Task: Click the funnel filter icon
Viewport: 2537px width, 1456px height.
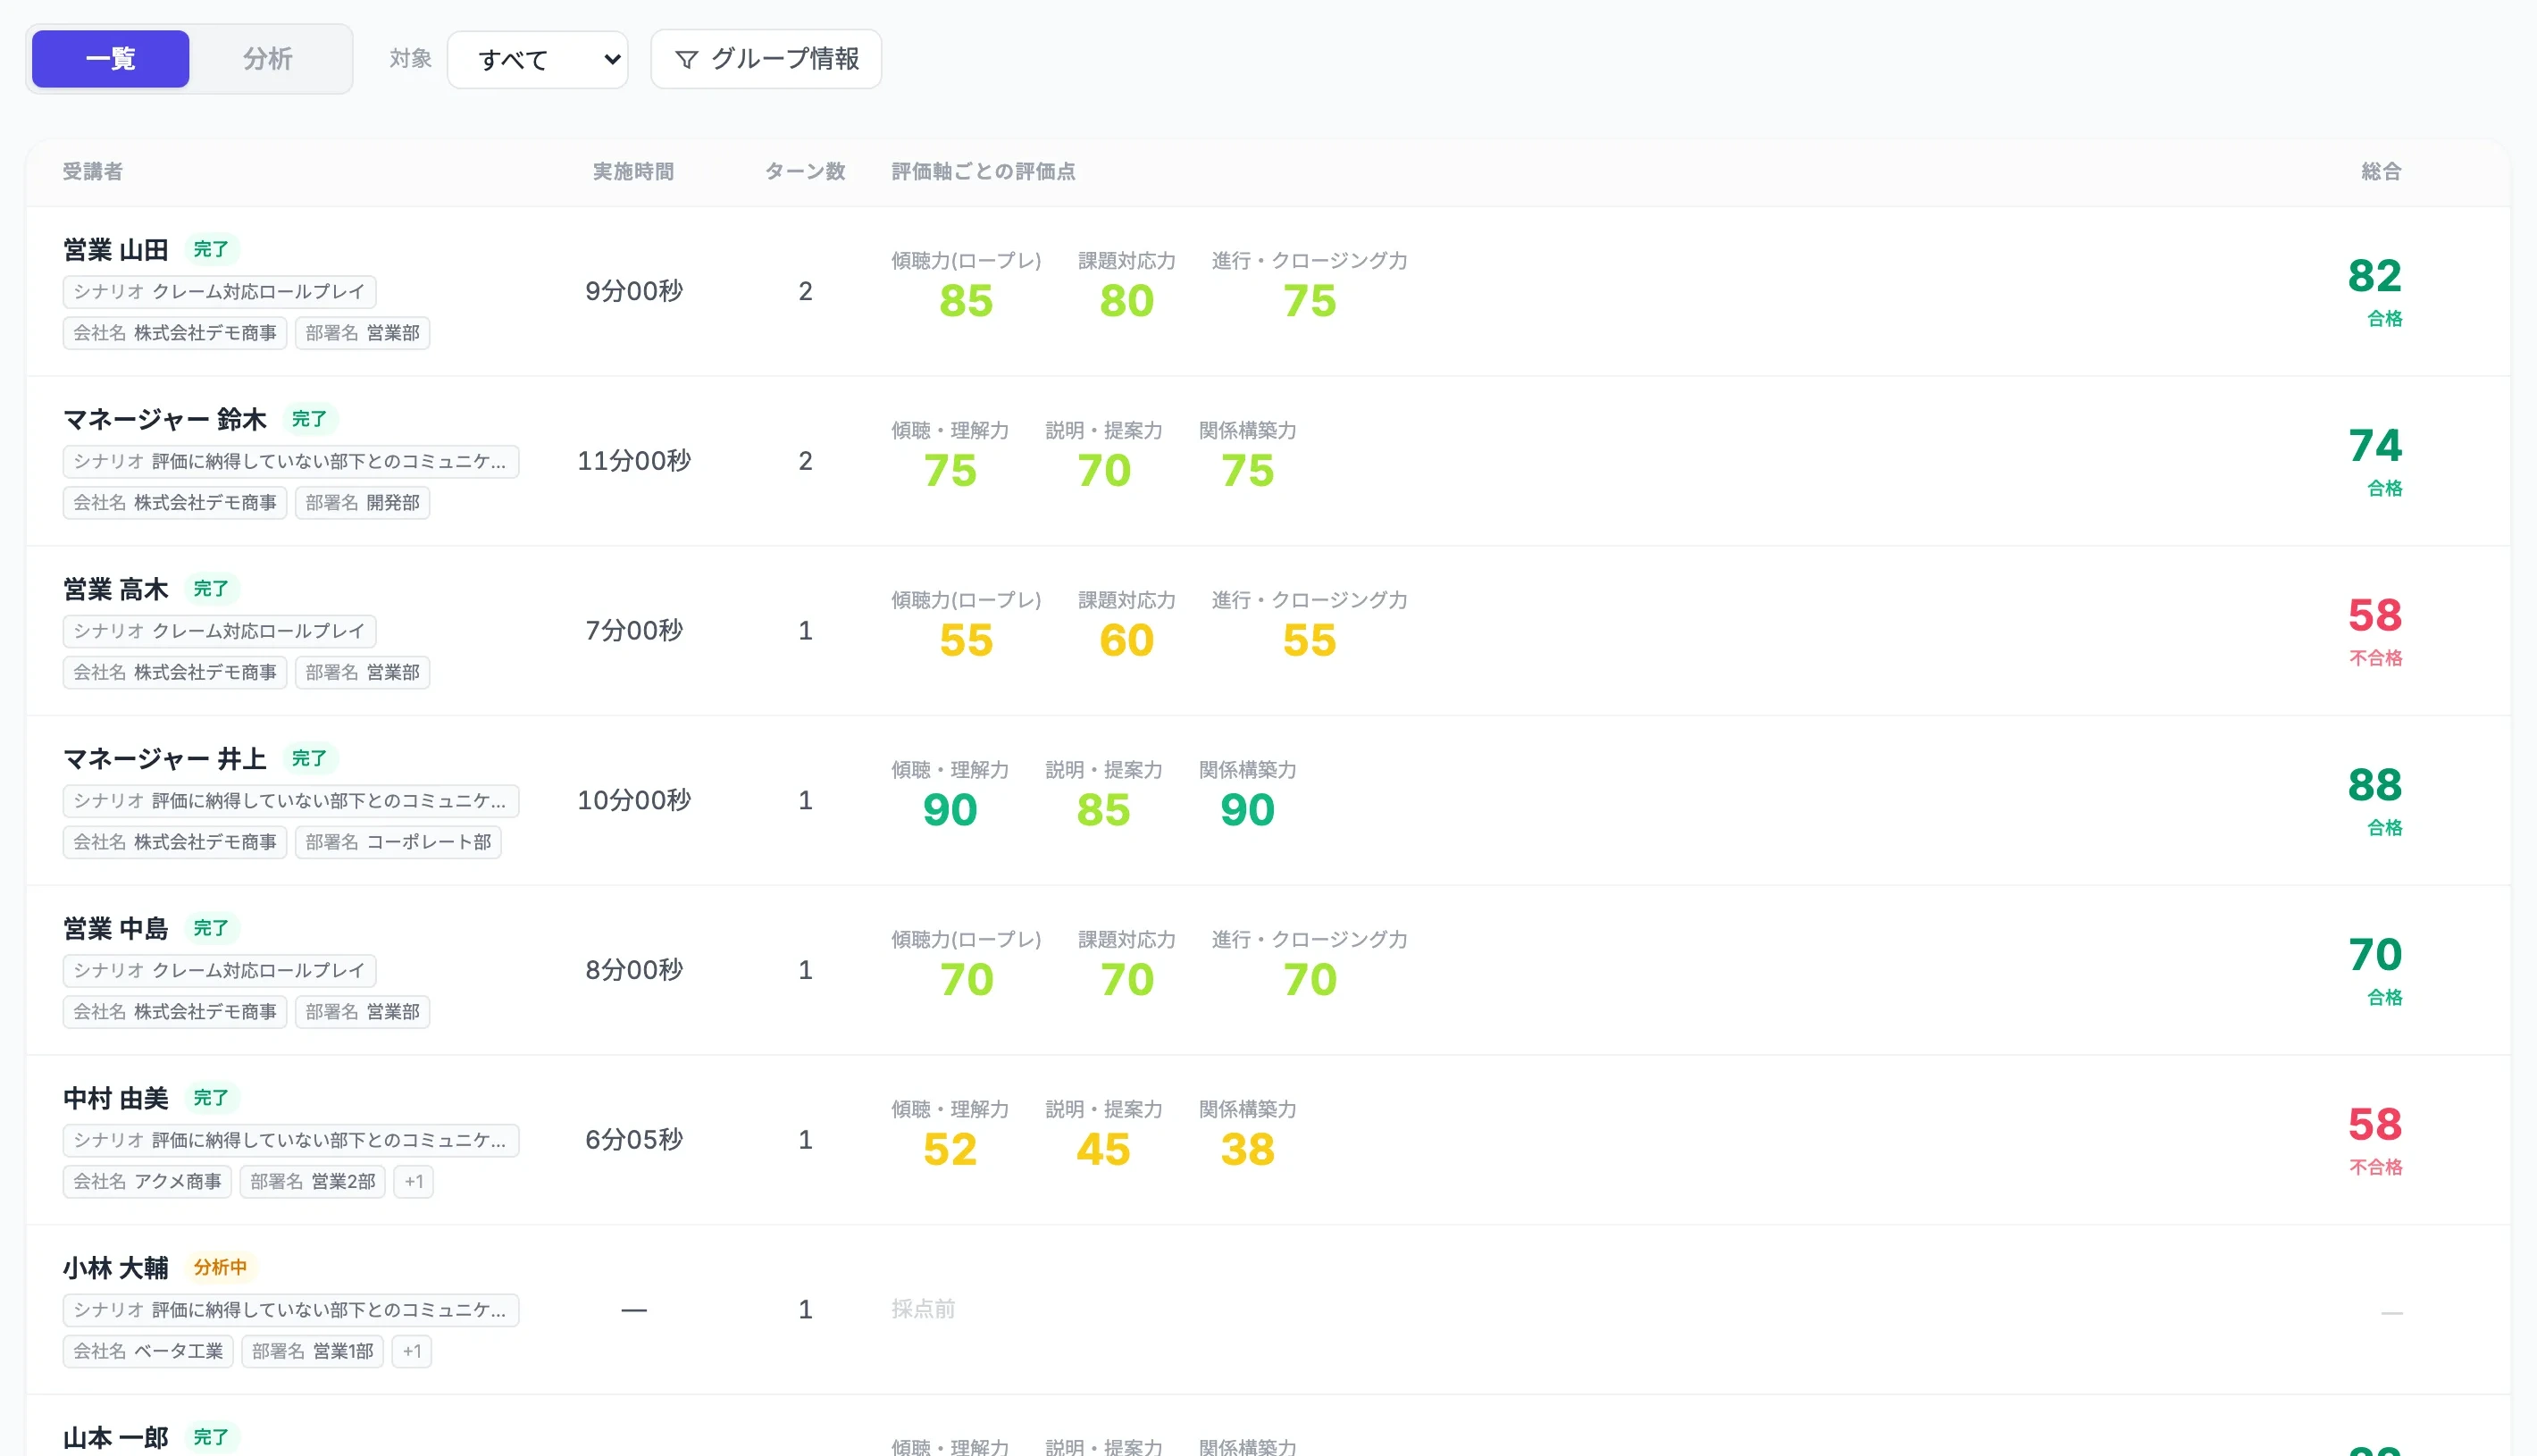Action: 686,60
